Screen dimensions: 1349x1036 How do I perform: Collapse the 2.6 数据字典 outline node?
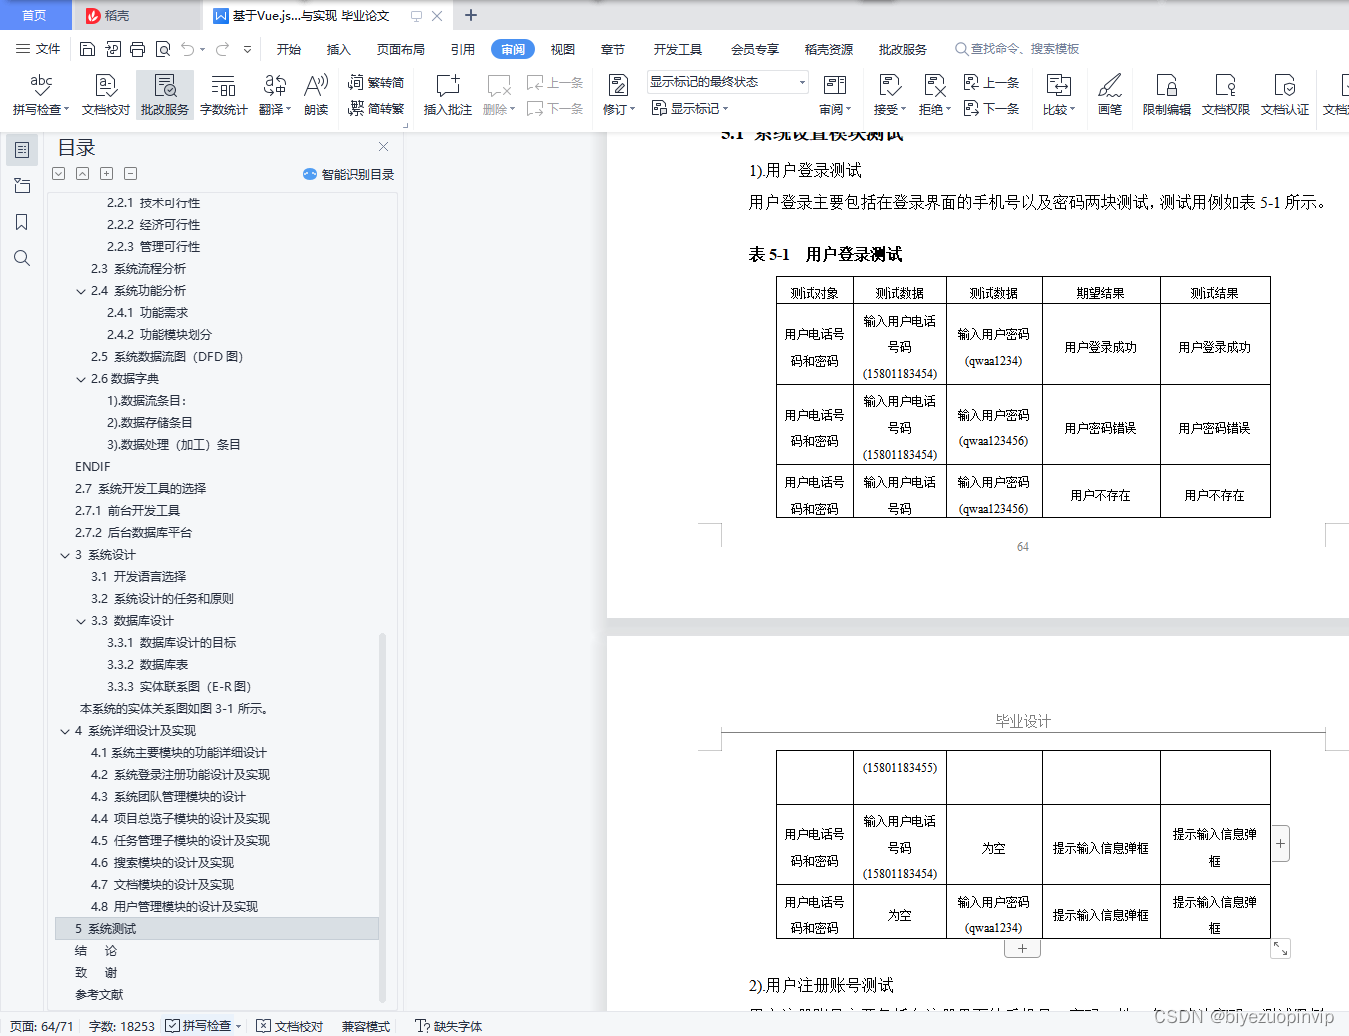click(81, 379)
